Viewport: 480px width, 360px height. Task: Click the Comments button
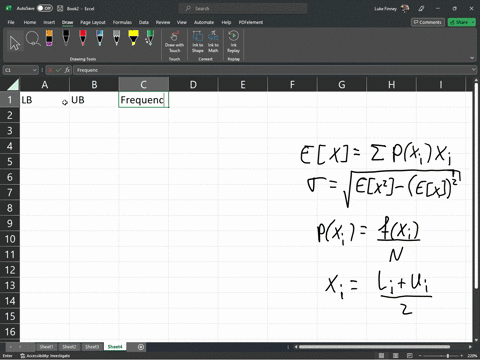(x=428, y=22)
